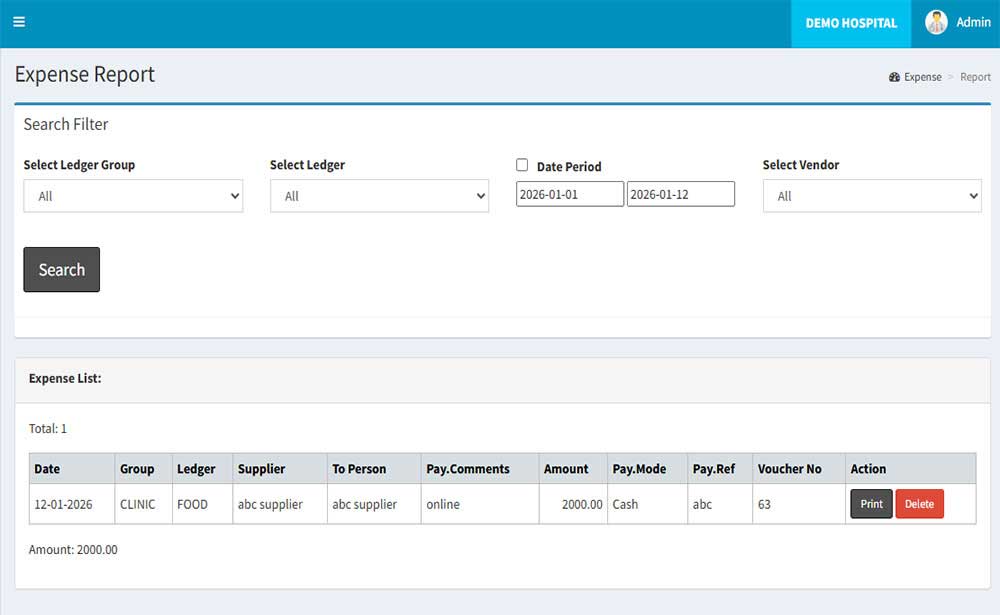Screen dimensions: 1000x615
Task: Open the hamburger sidebar menu
Action: pos(19,22)
